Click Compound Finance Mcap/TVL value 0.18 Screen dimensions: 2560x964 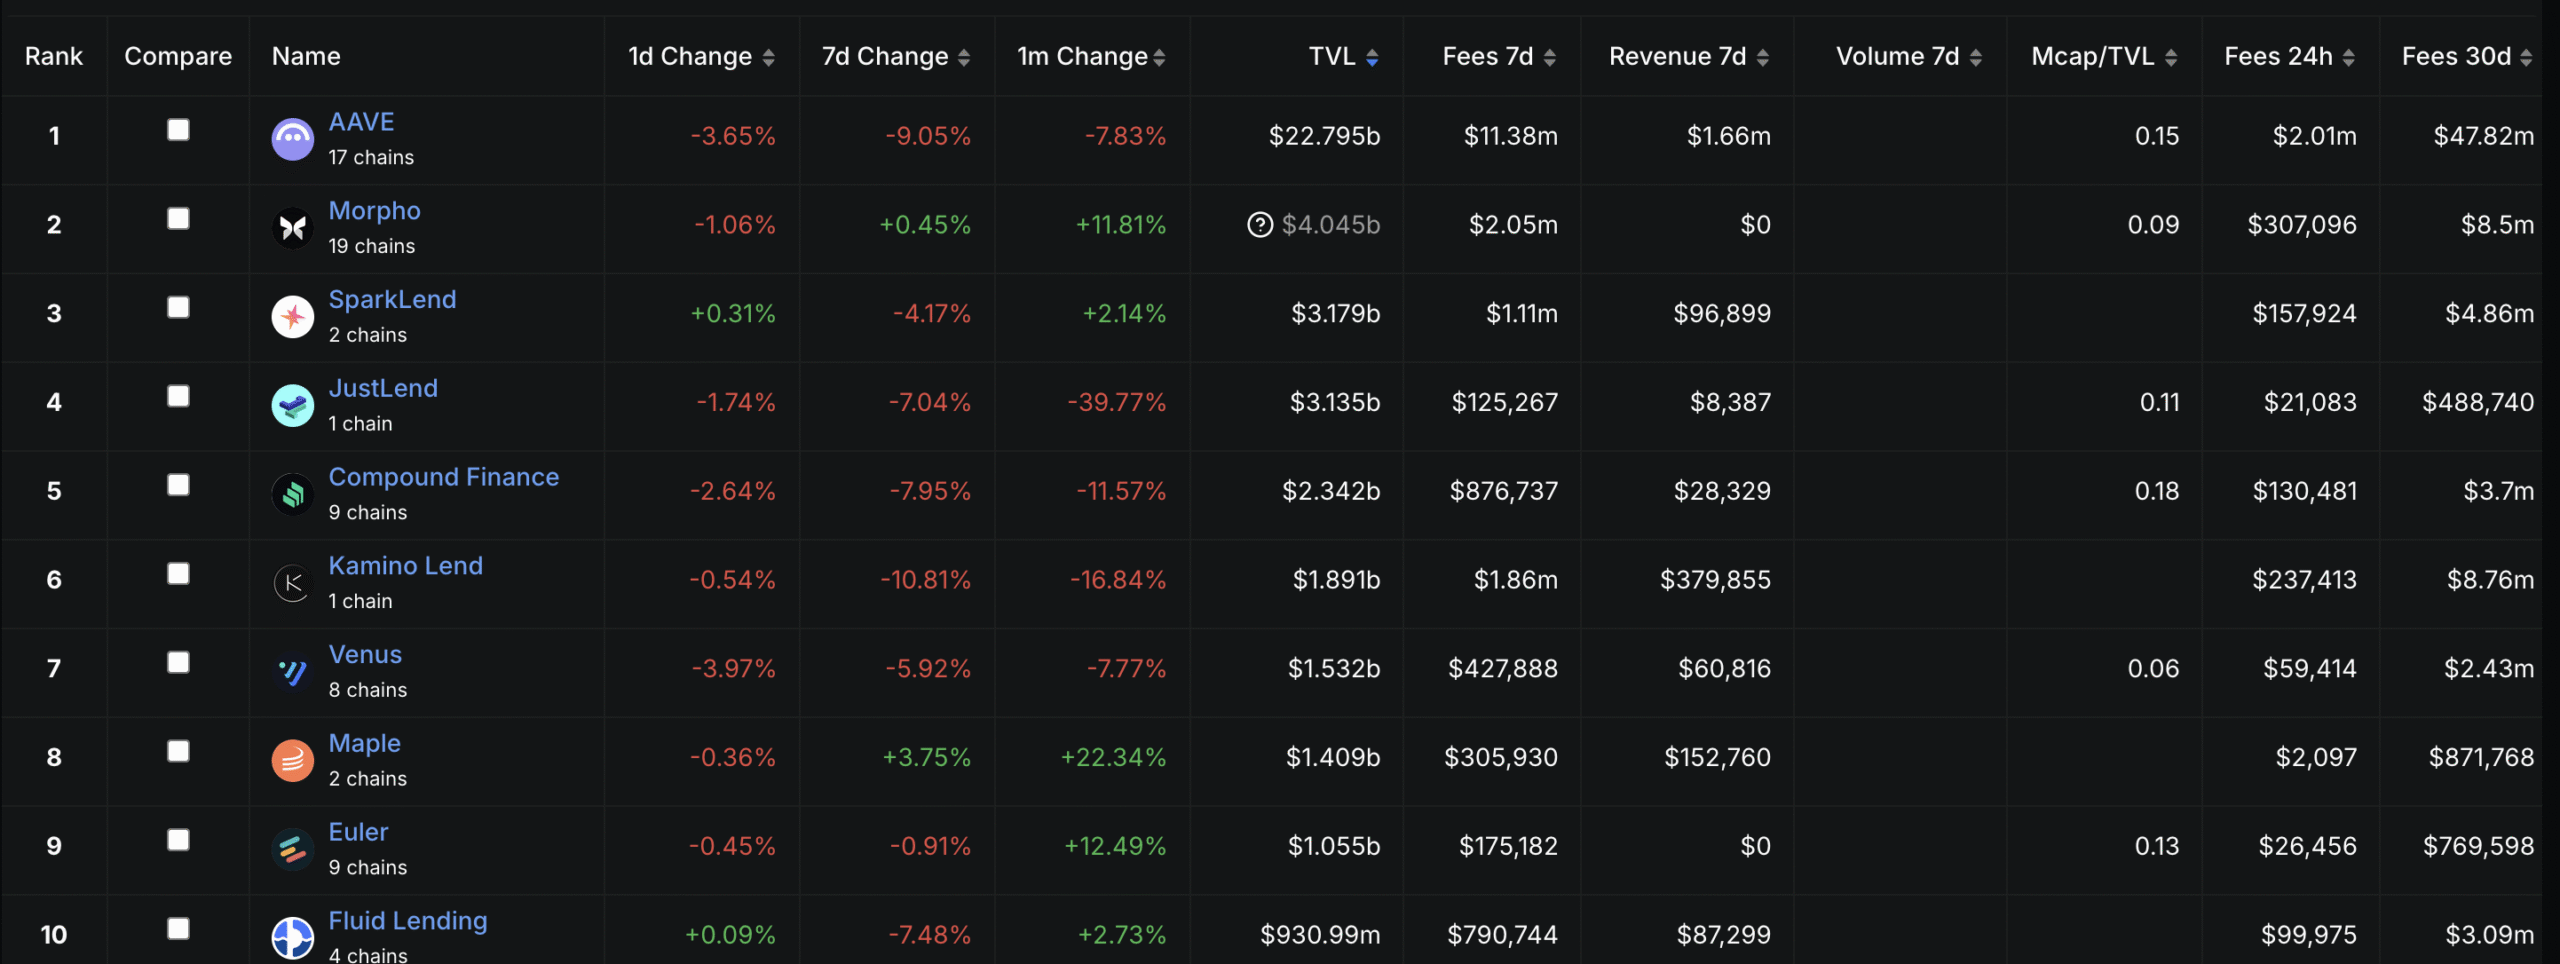pyautogui.click(x=2157, y=492)
